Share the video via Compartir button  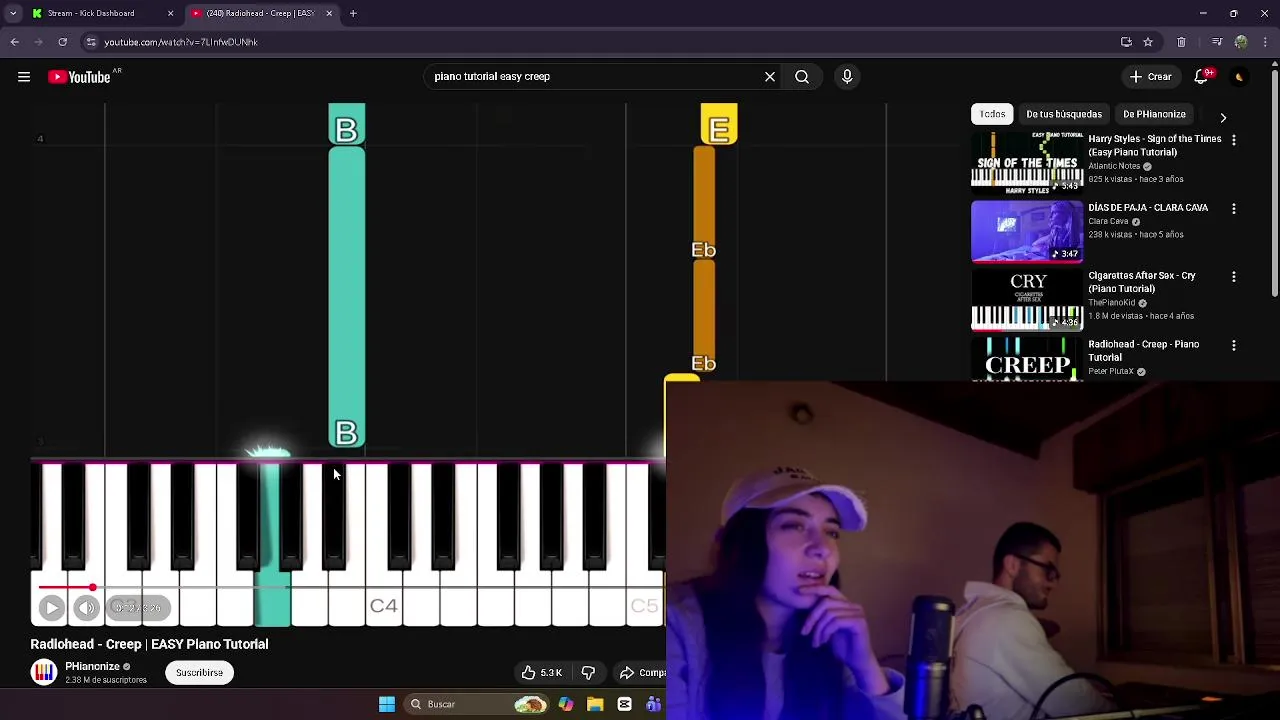click(x=641, y=673)
